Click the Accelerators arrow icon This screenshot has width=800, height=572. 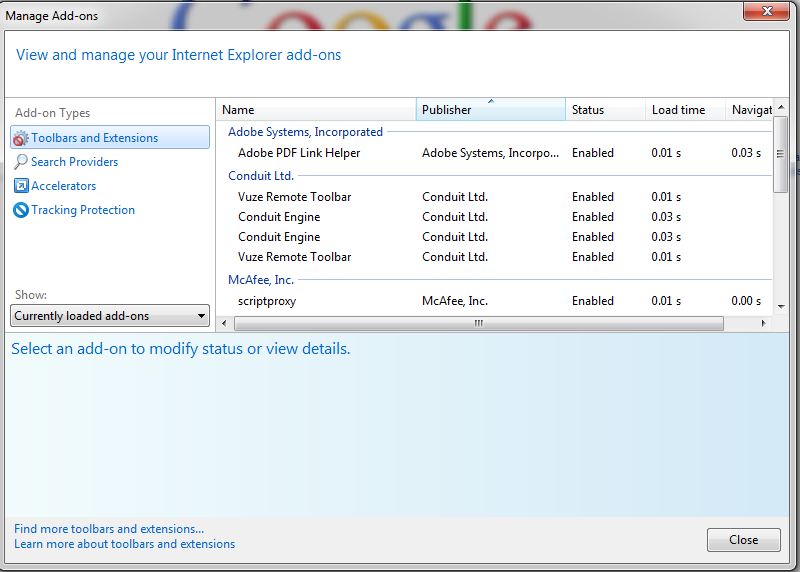pyautogui.click(x=21, y=186)
